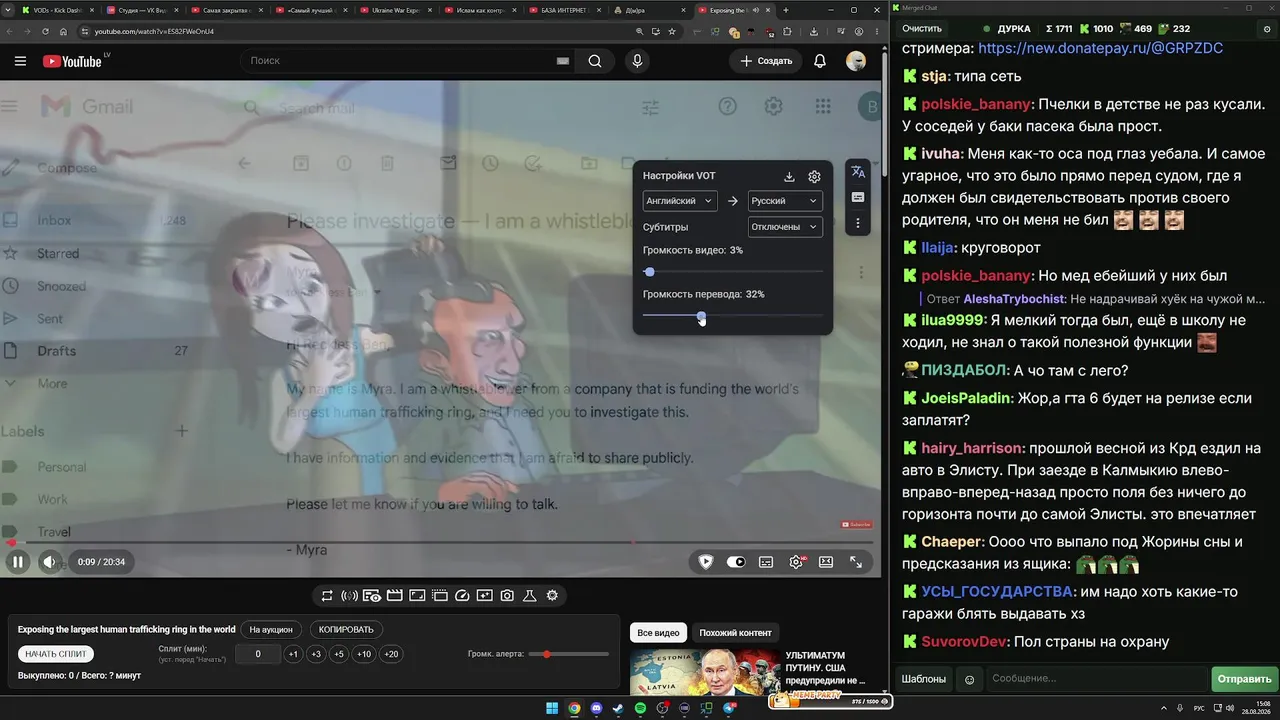The image size is (1280, 720).
Task: Click the Сообщение chat message field
Action: (1097, 679)
